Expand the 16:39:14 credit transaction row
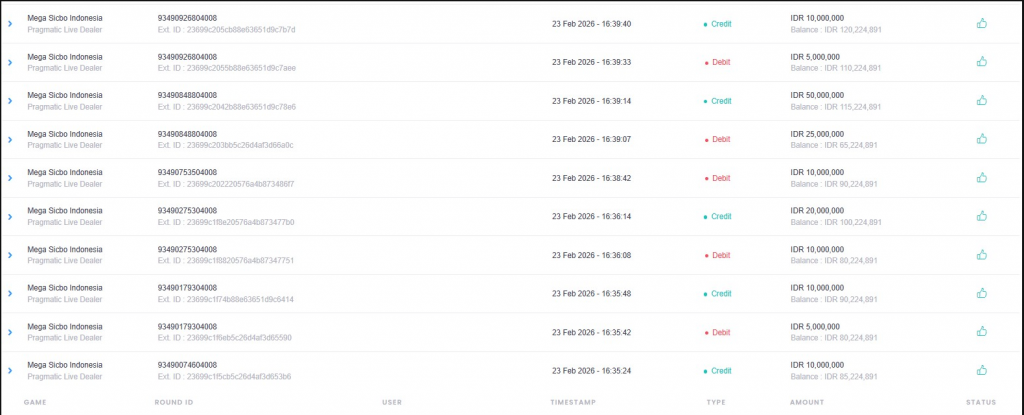Image resolution: width=1024 pixels, height=415 pixels. click(10, 100)
